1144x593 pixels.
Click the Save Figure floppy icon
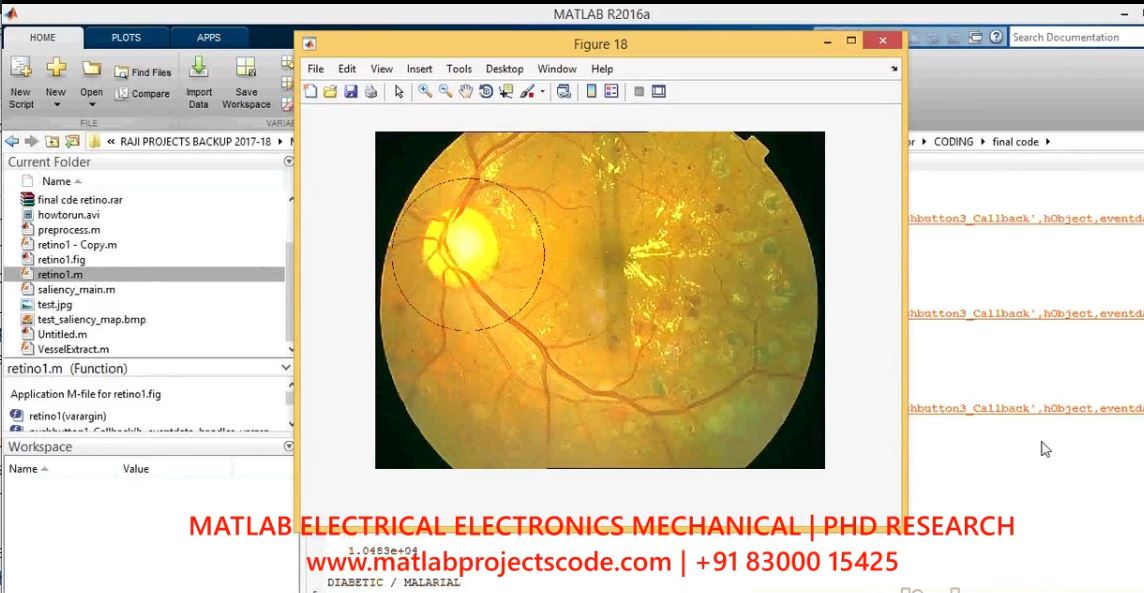350,91
